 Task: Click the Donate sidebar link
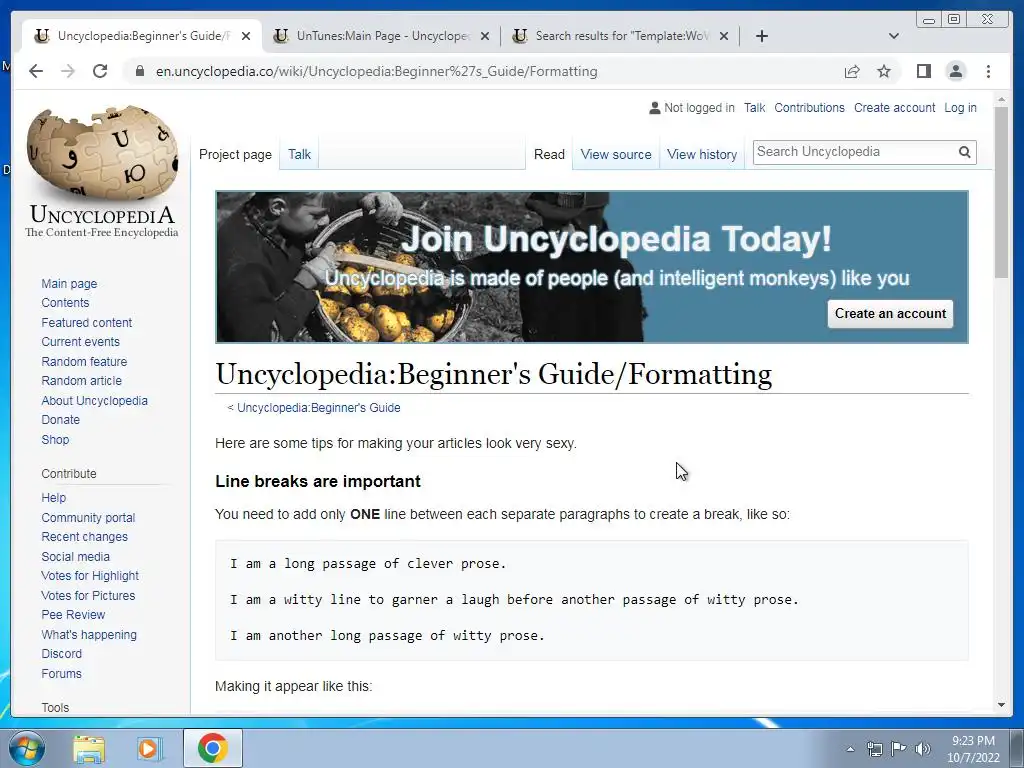pos(61,420)
